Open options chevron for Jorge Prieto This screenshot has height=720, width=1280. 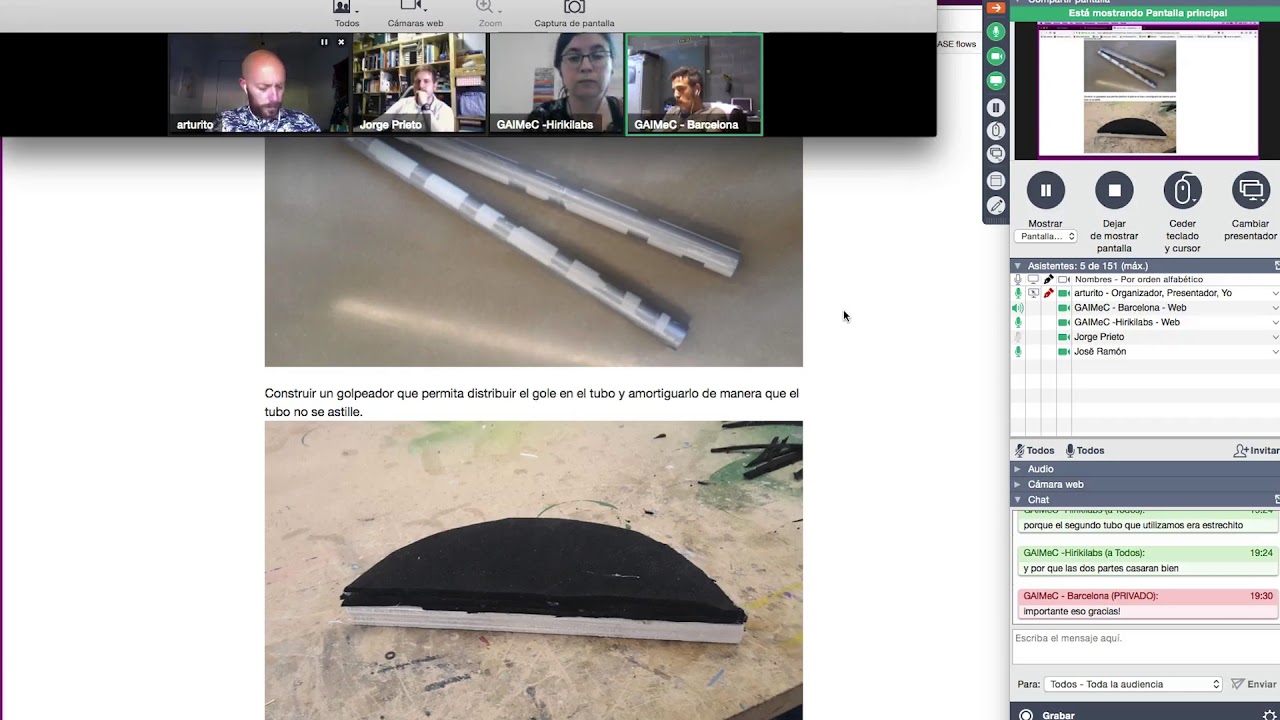pyautogui.click(x=1275, y=337)
